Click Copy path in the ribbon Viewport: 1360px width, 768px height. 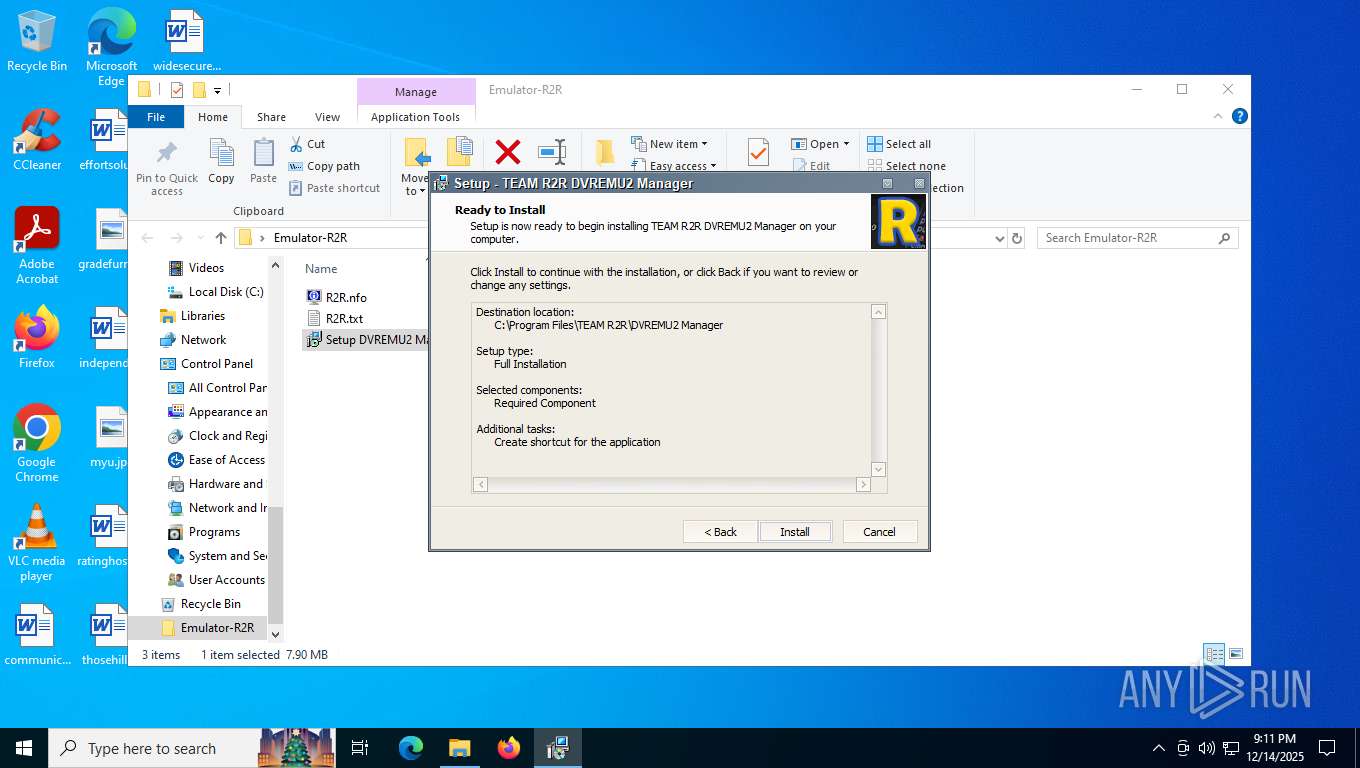tap(324, 166)
